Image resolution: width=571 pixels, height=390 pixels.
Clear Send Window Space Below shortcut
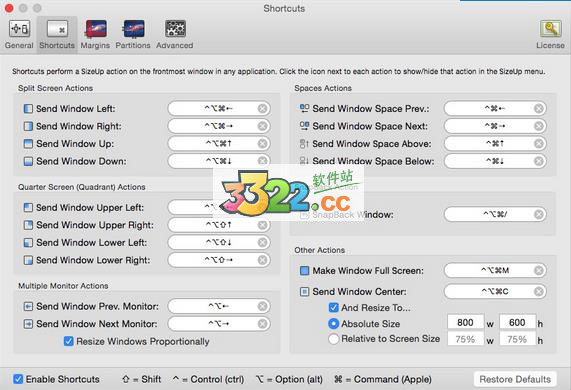tap(539, 161)
